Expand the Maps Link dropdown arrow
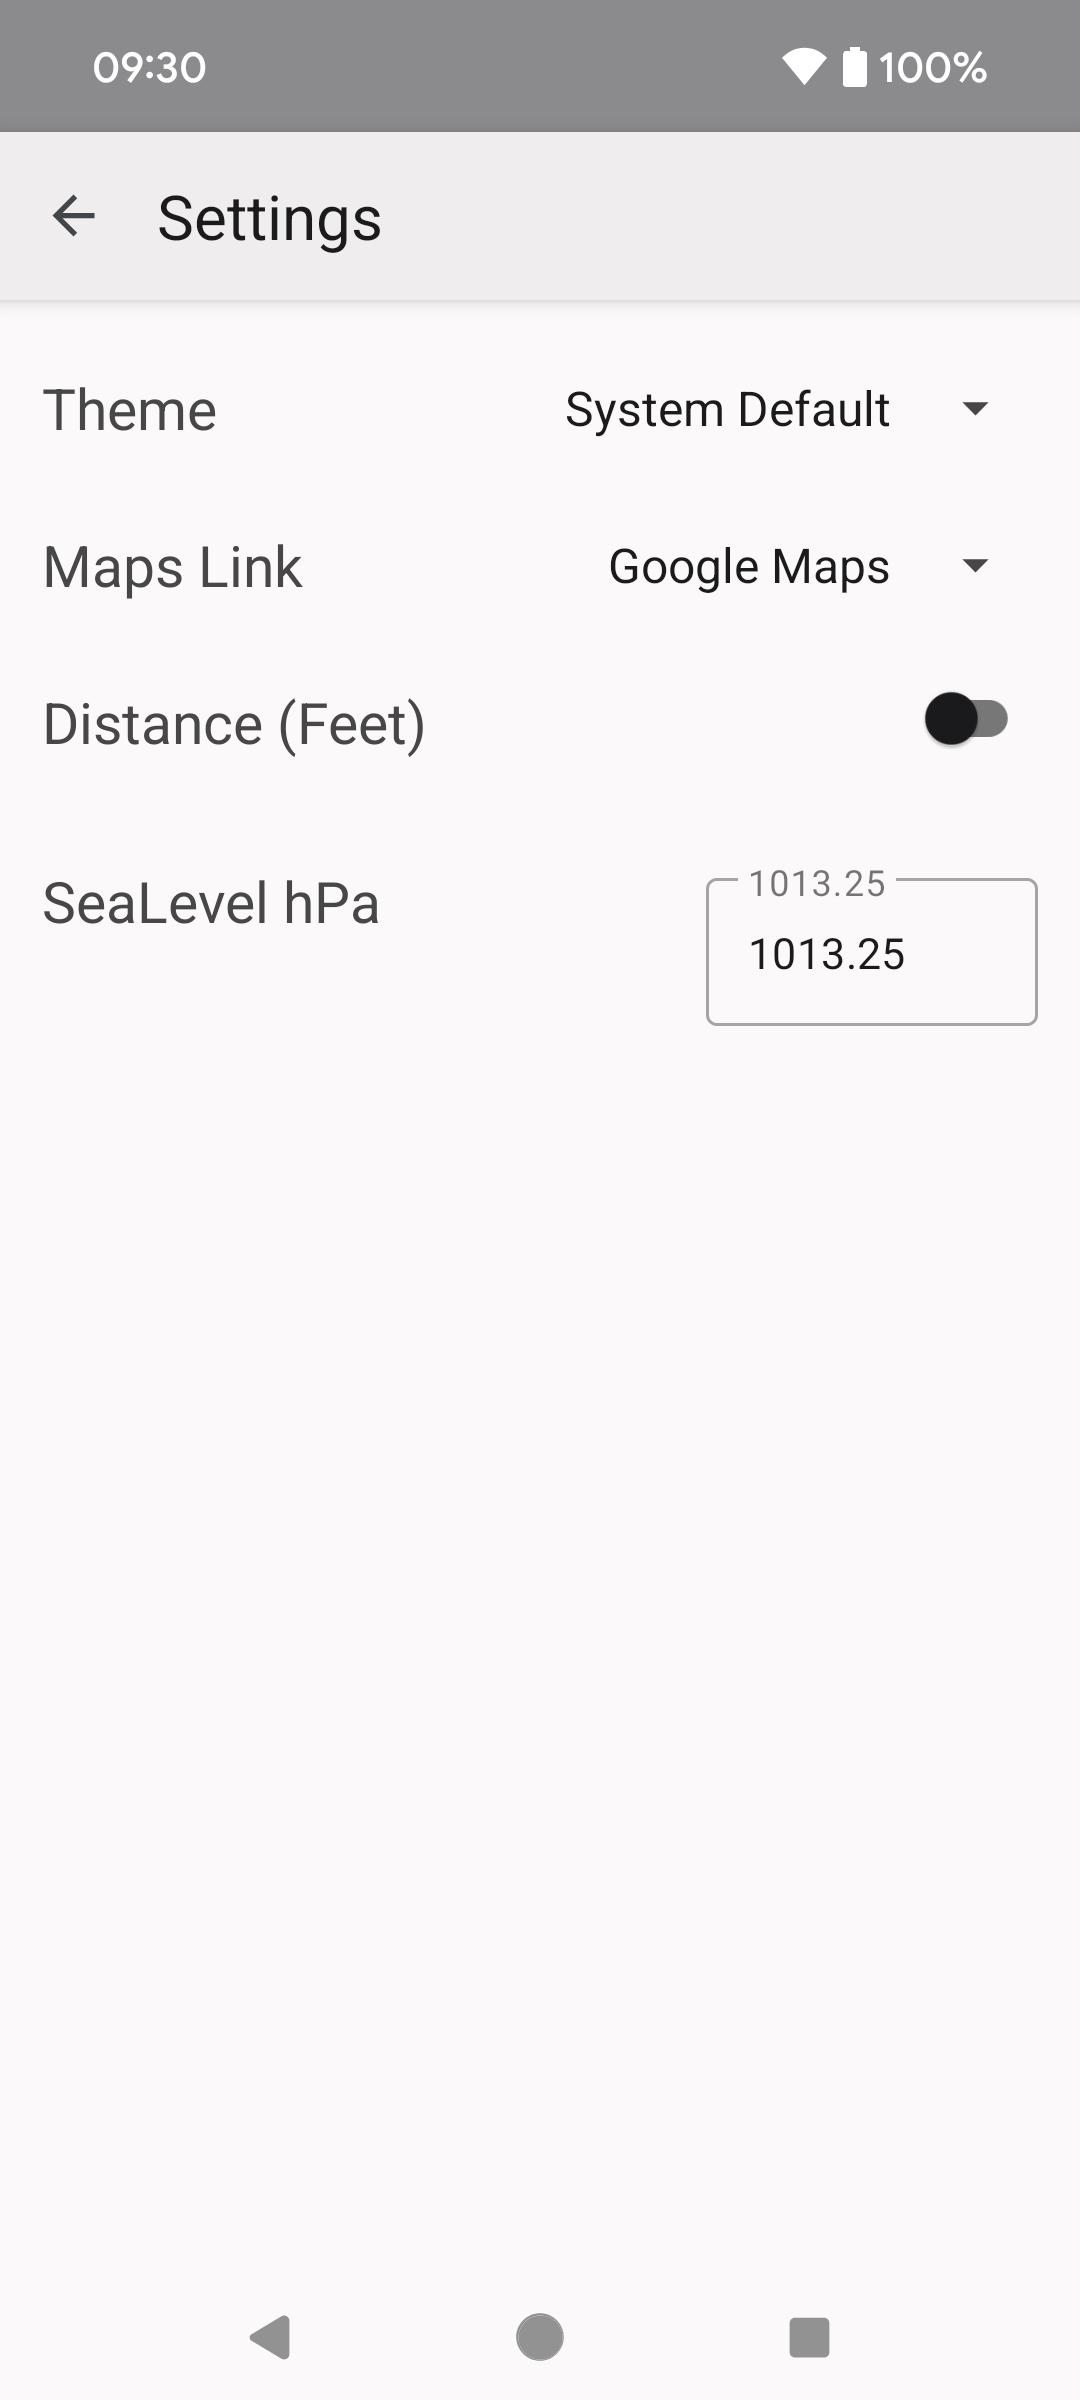The image size is (1080, 2400). click(x=975, y=566)
